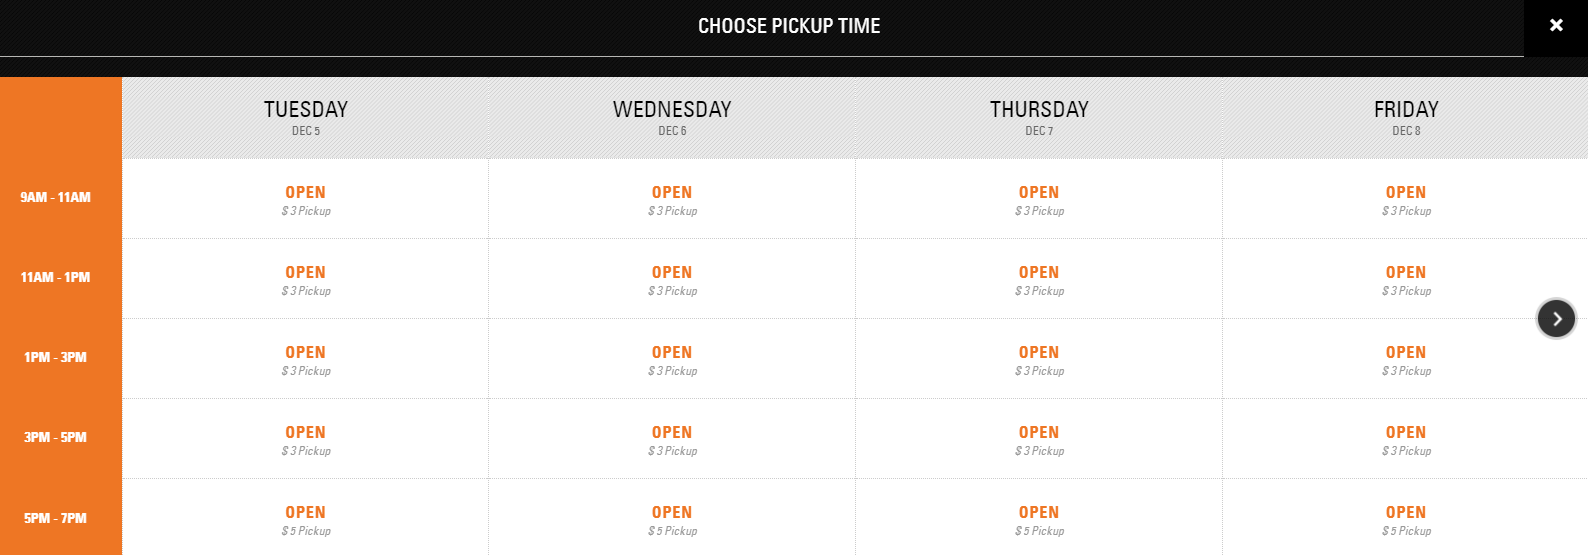Pick Wednesday 9AM - 11AM pickup slot
The height and width of the screenshot is (555, 1588).
pyautogui.click(x=672, y=199)
